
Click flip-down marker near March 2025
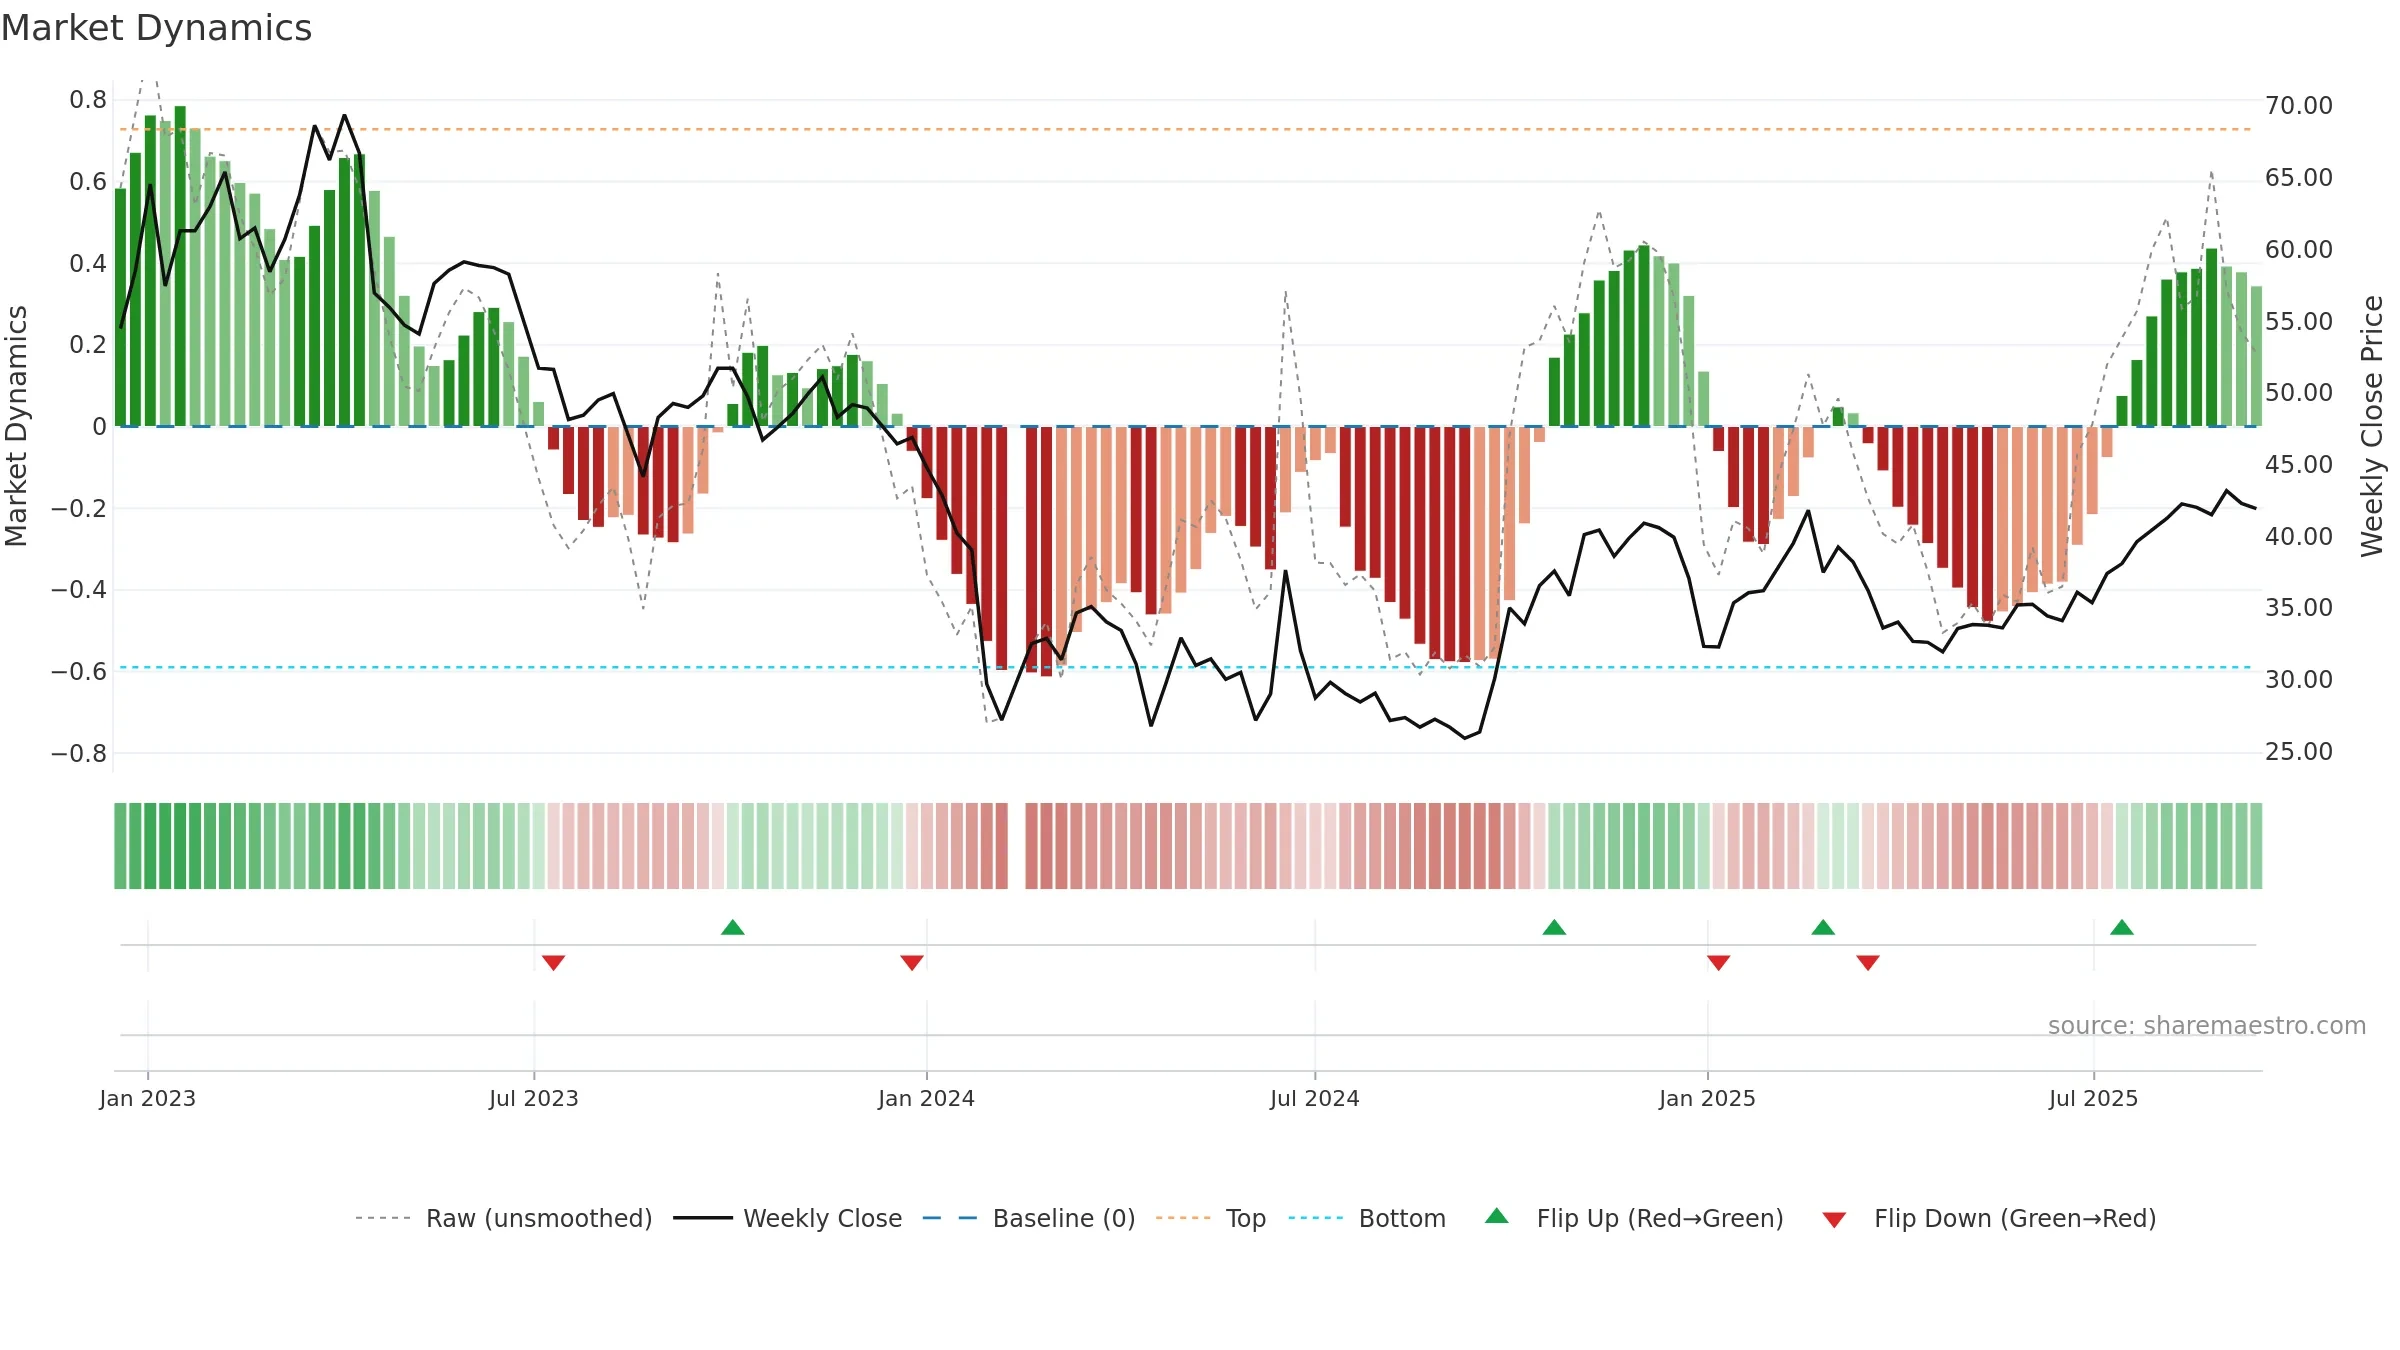[x=1868, y=962]
